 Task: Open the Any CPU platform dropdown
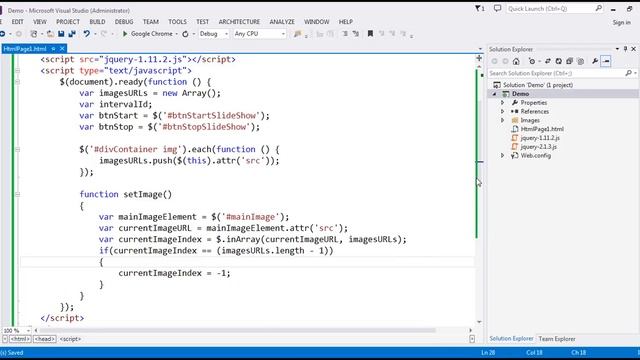click(x=283, y=34)
